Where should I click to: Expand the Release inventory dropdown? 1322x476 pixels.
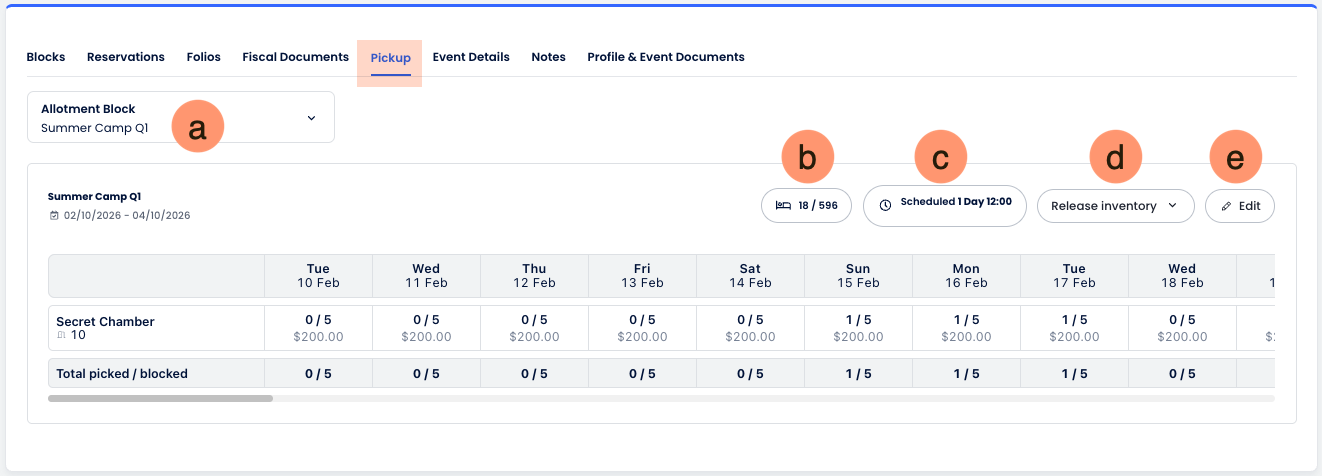click(x=1115, y=206)
